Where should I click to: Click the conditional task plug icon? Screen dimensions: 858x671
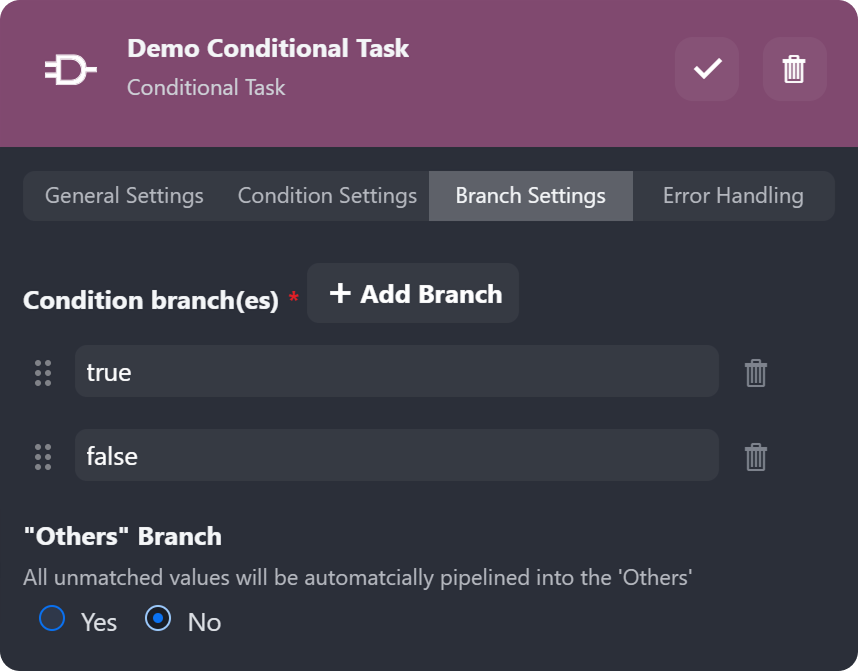click(70, 70)
